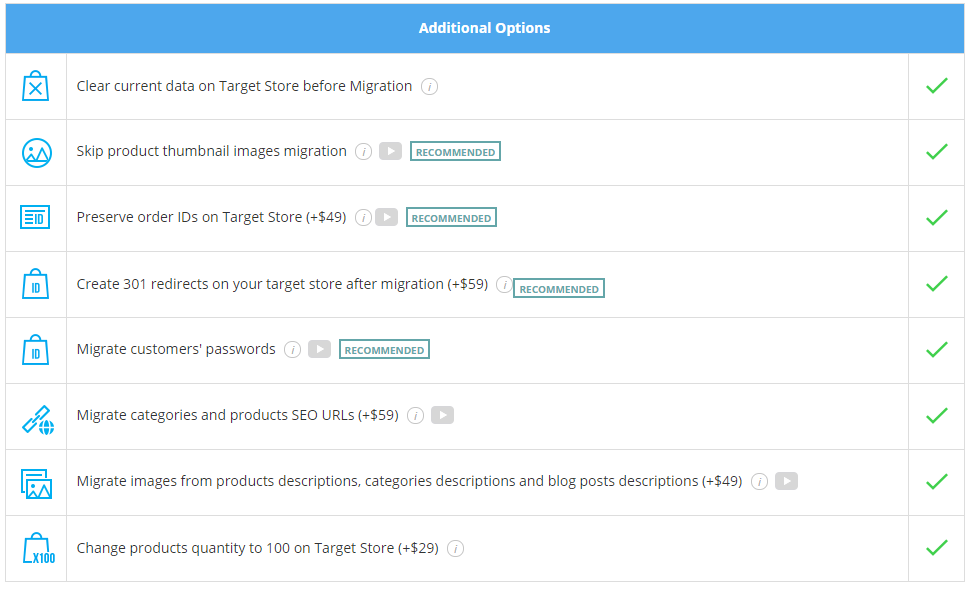Image resolution: width=966 pixels, height=591 pixels.
Task: Toggle off Skip product thumbnail images migration
Action: (936, 152)
